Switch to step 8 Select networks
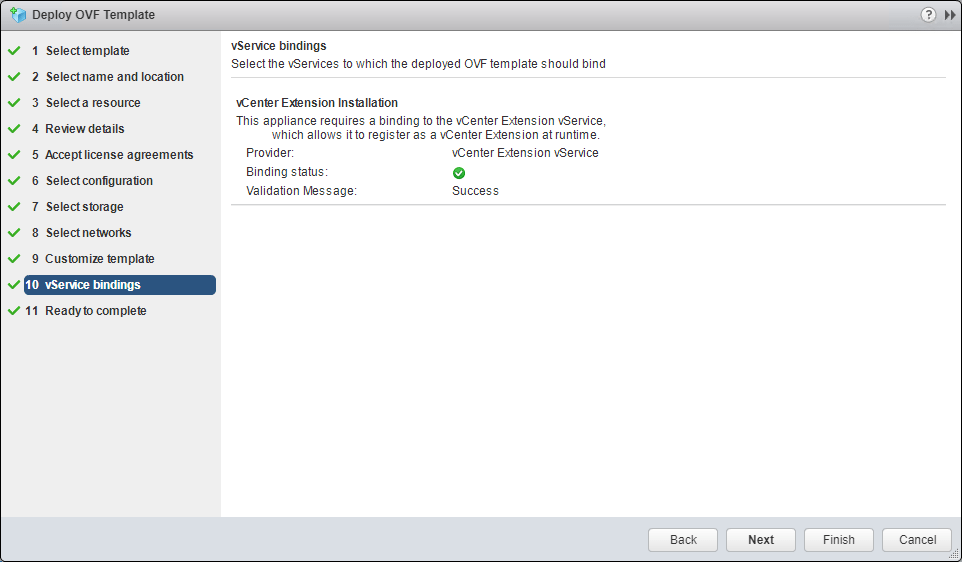This screenshot has height=562, width=962. 88,233
